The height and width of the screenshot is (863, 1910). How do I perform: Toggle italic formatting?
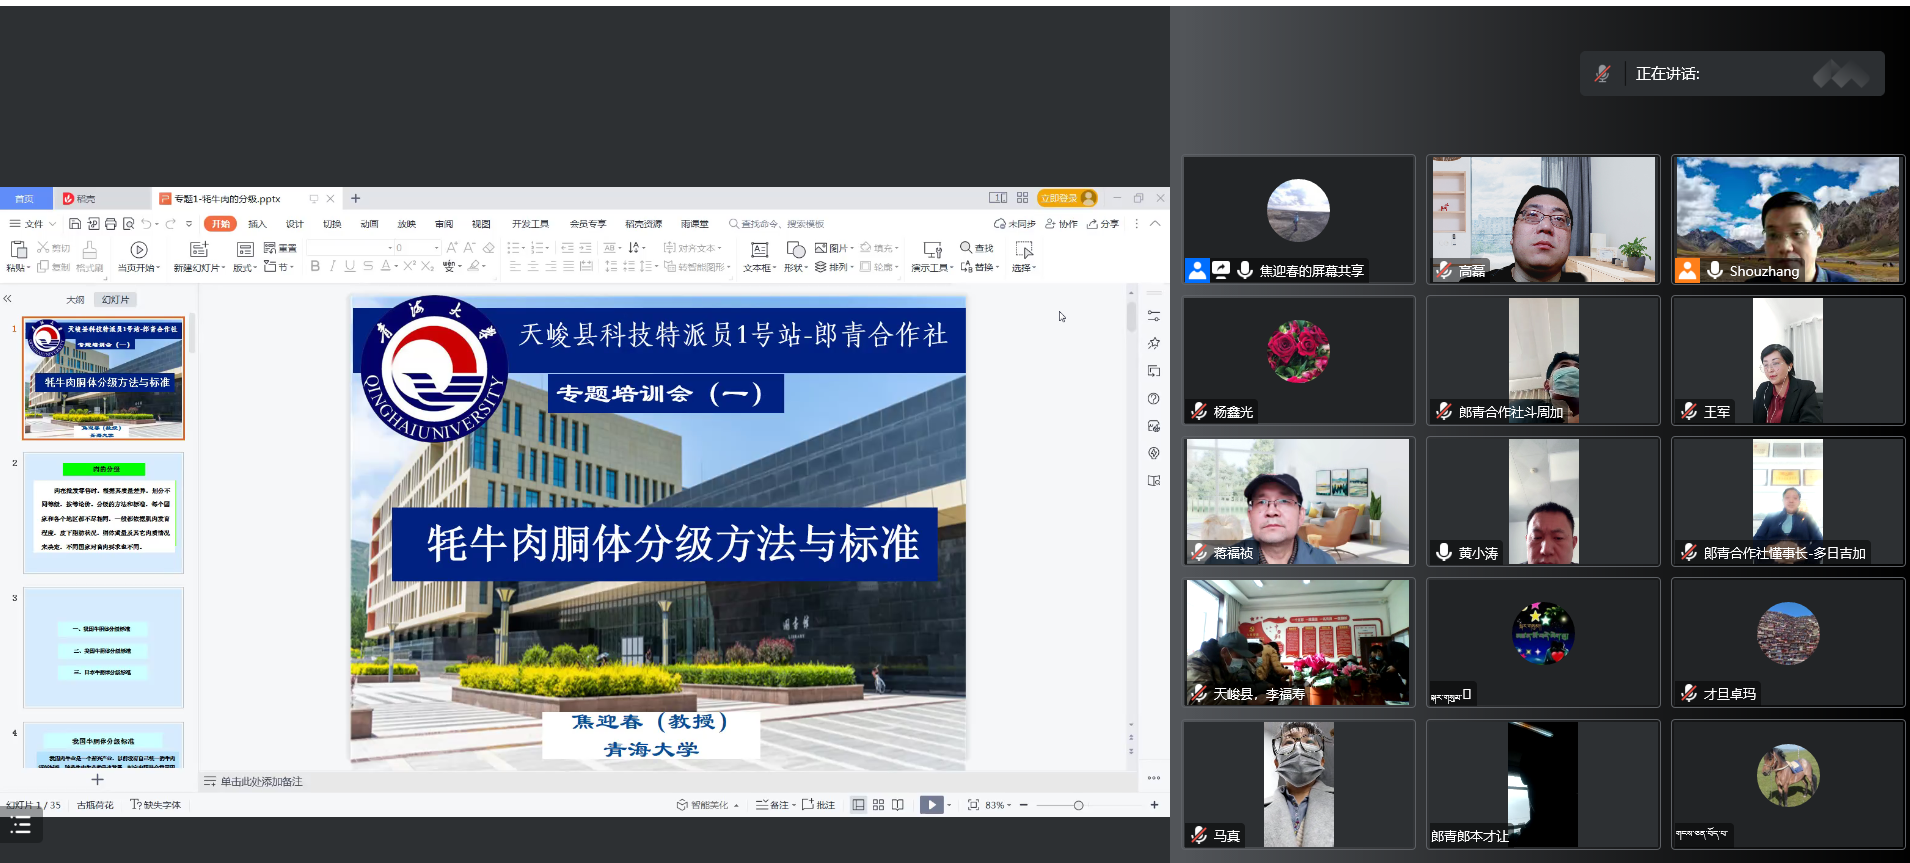(x=332, y=266)
